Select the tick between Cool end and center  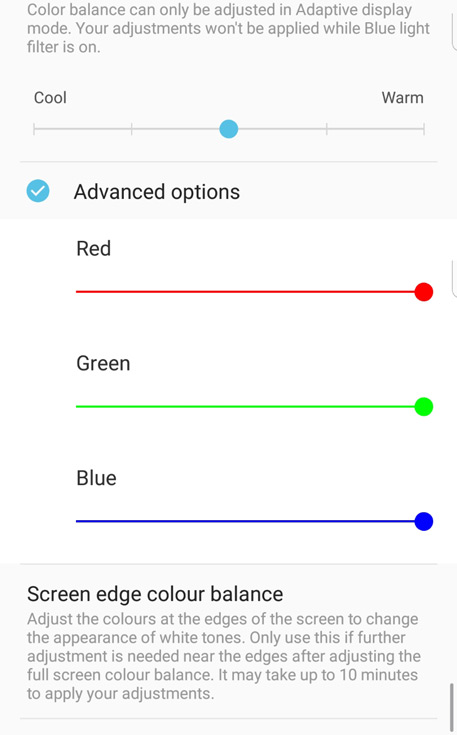click(132, 129)
